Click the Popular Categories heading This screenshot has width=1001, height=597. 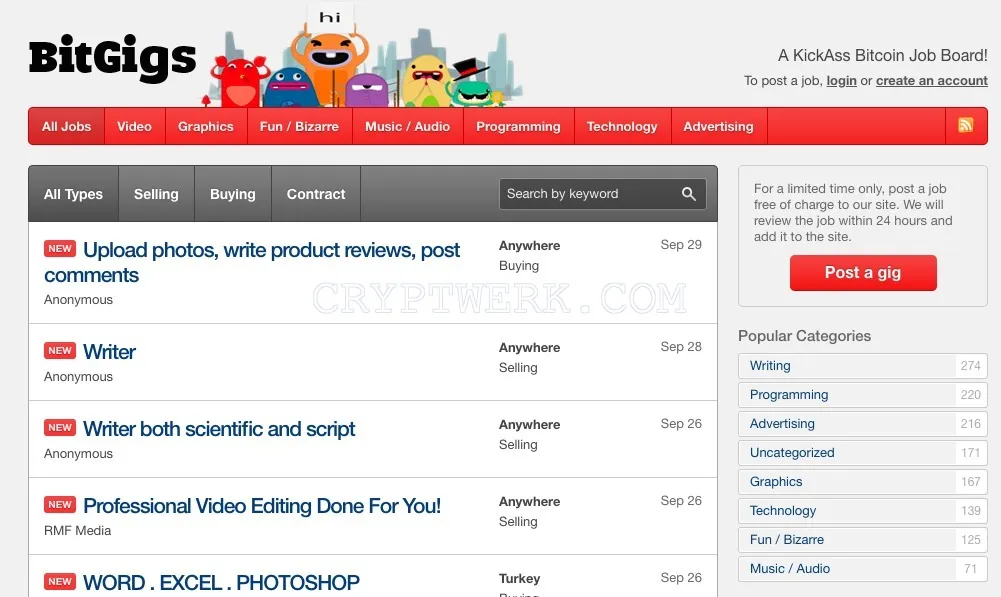click(804, 336)
